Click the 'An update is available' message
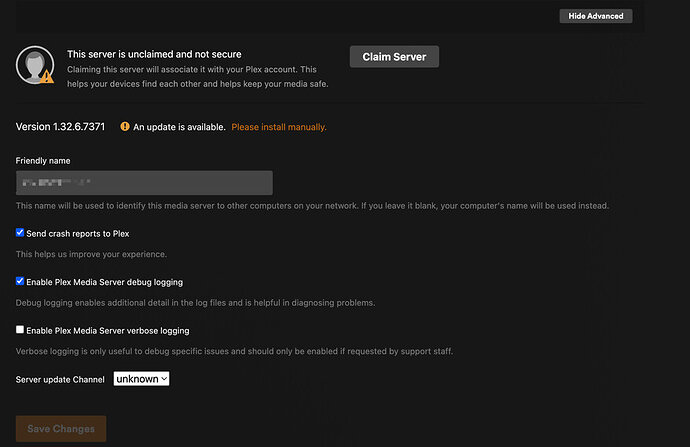 click(179, 127)
